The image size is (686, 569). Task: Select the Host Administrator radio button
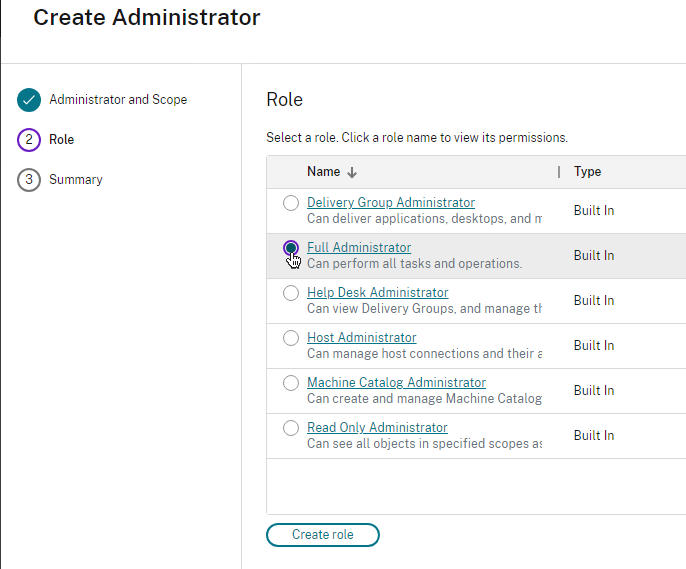(x=290, y=338)
